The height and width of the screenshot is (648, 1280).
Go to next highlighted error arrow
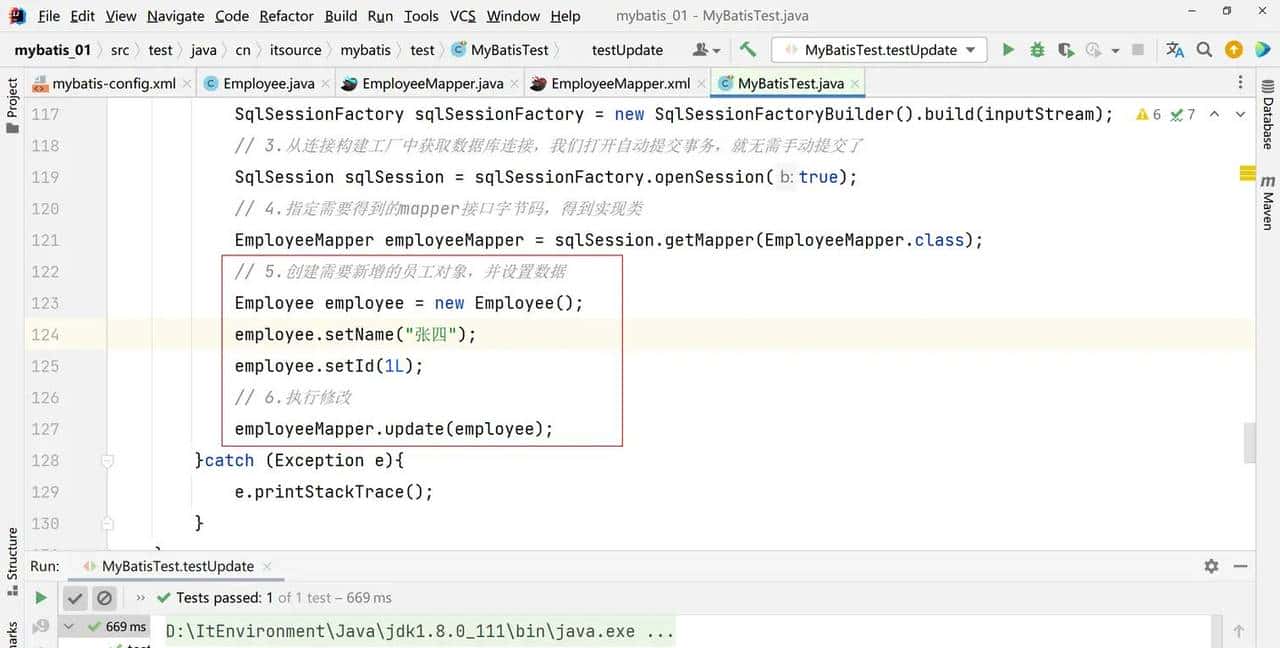[1241, 114]
